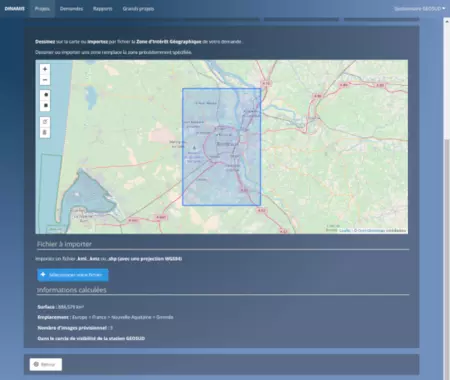Click the Nombre d'images prévisionnel line
Viewport: 450px width, 380px height.
75,328
